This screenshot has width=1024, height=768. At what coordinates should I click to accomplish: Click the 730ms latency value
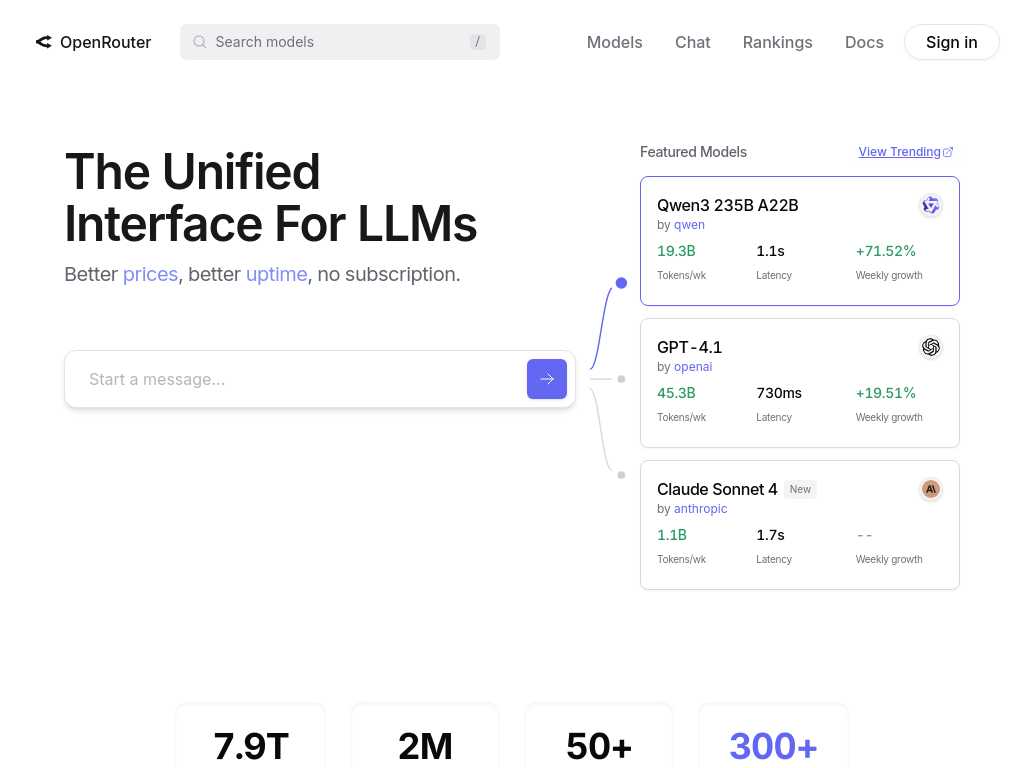(778, 392)
